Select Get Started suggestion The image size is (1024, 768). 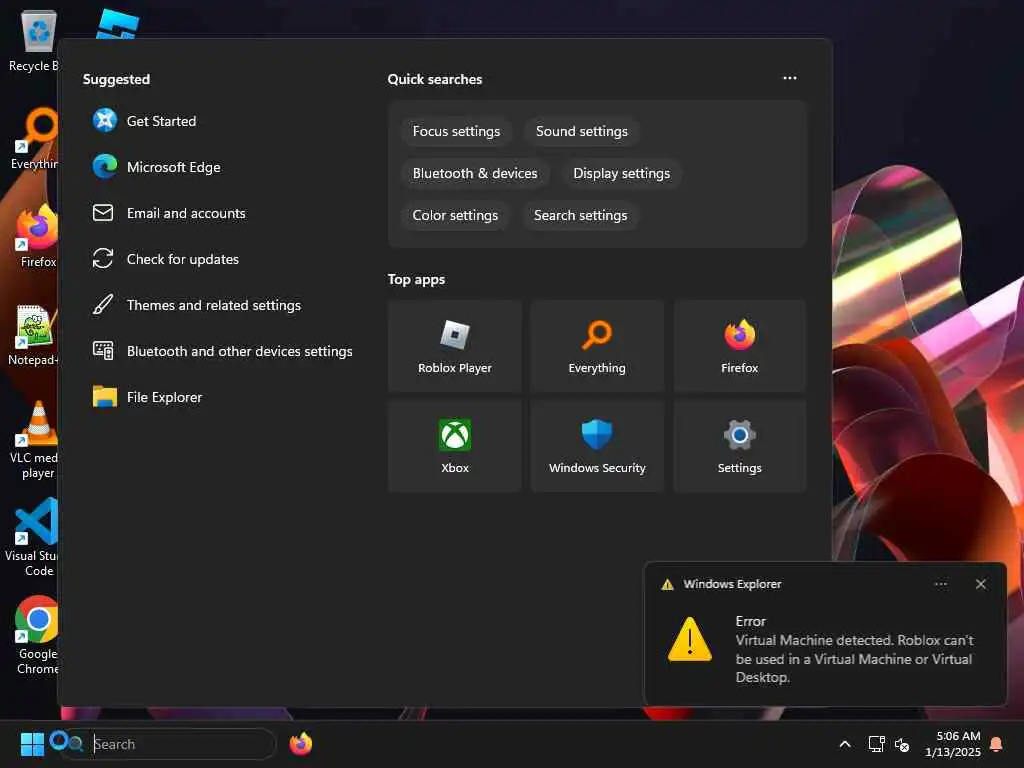(x=144, y=121)
